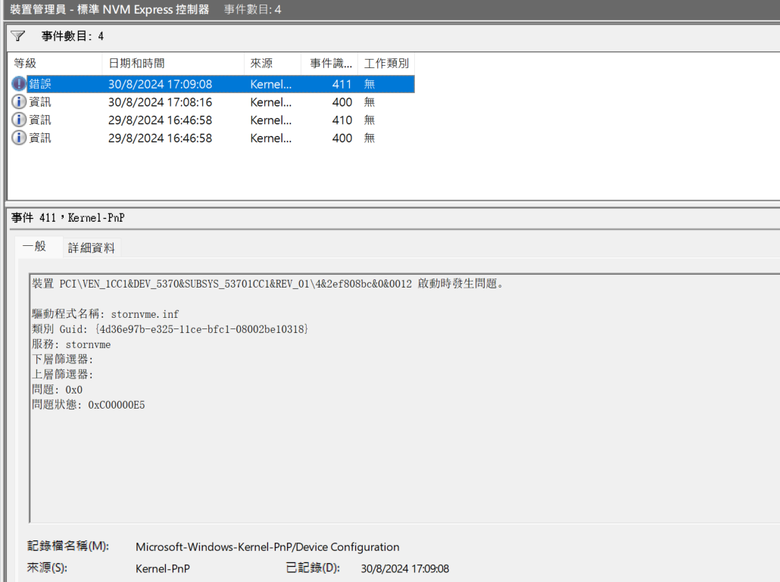Screen dimensions: 780x582
Task: Click the filter funnel icon
Action: click(x=18, y=36)
